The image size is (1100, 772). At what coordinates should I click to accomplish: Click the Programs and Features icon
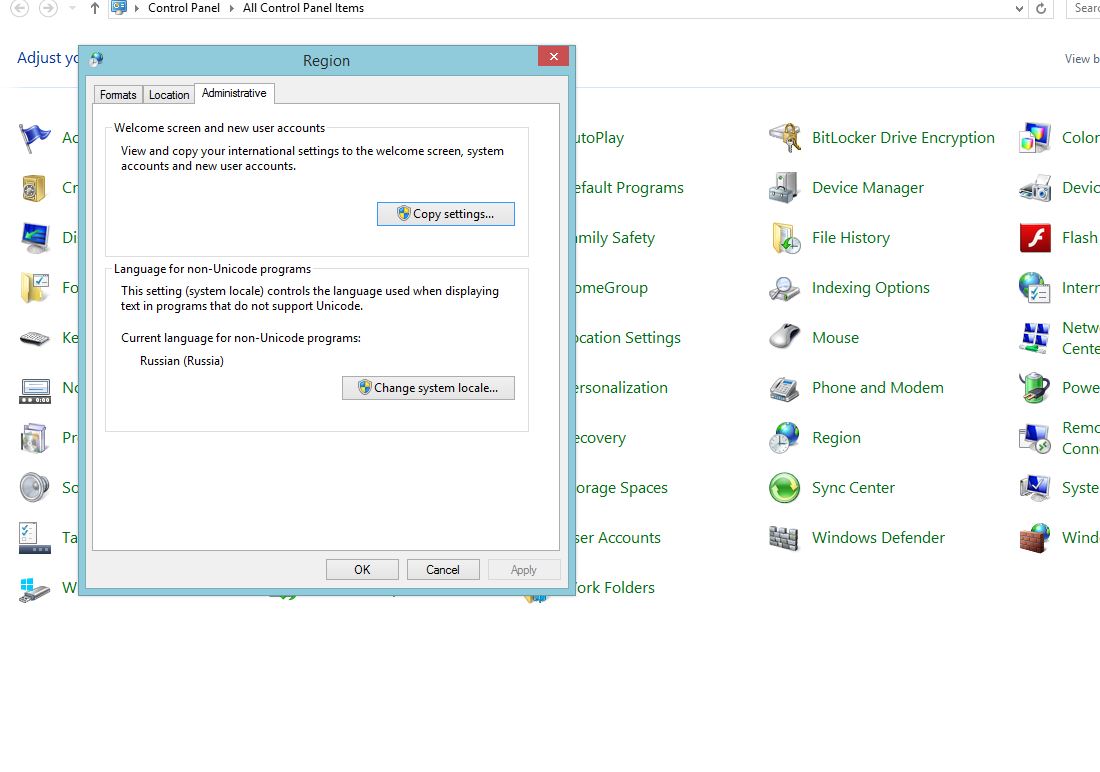pyautogui.click(x=34, y=438)
